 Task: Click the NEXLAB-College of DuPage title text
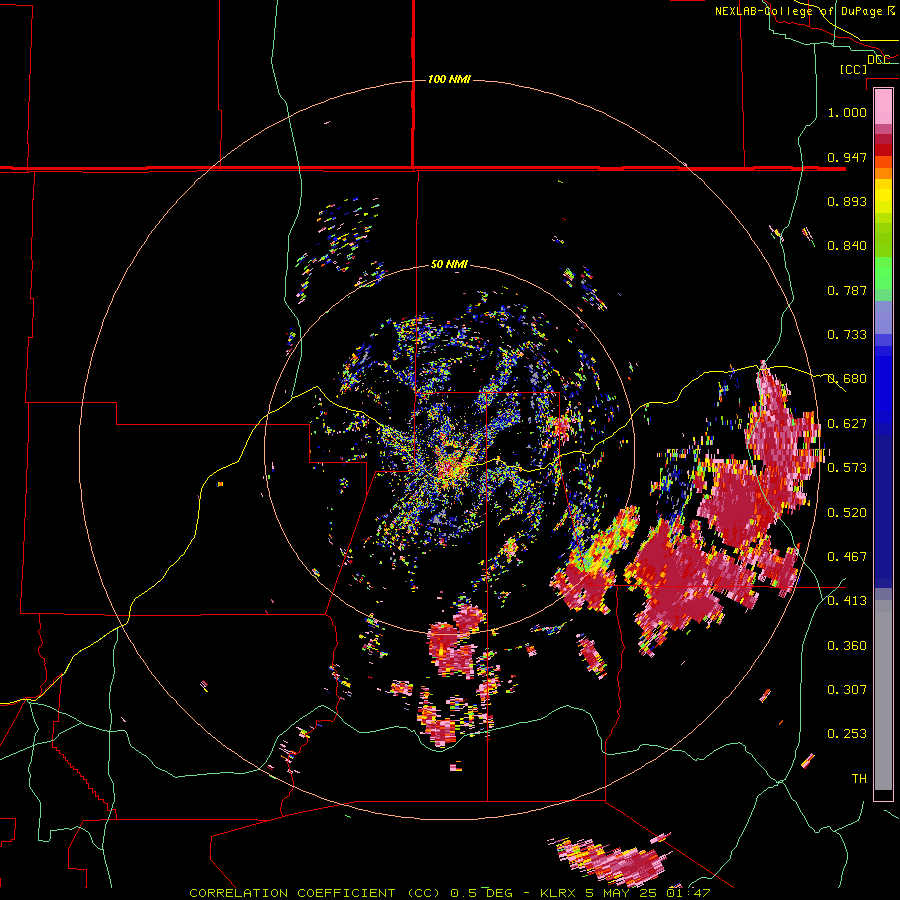[798, 11]
